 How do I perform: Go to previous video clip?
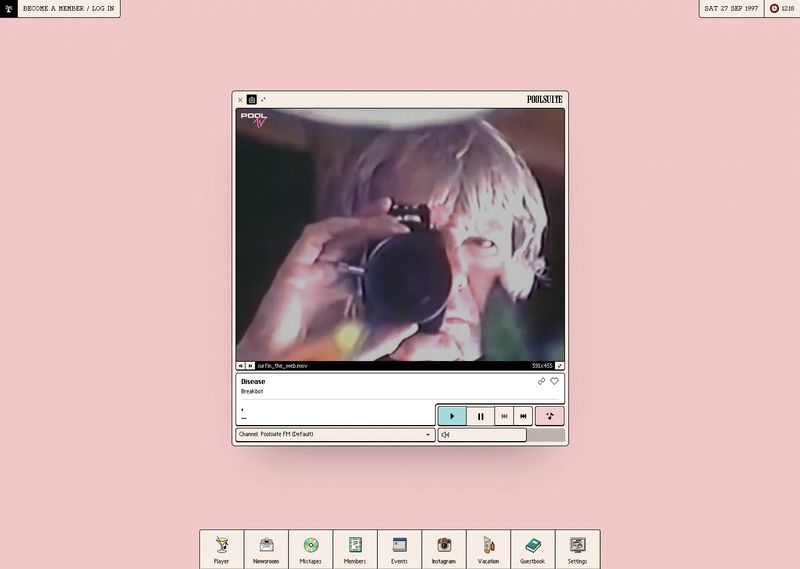point(240,366)
